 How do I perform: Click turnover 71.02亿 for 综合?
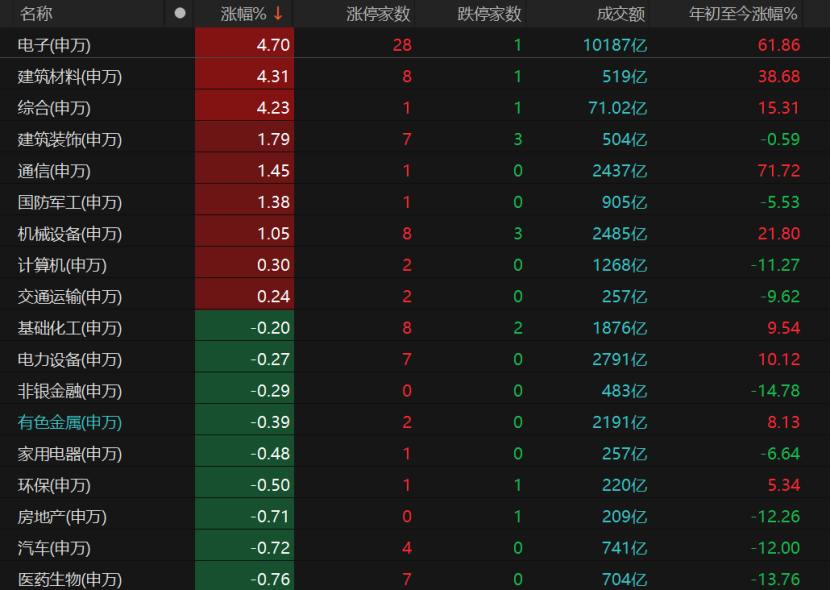pos(617,108)
